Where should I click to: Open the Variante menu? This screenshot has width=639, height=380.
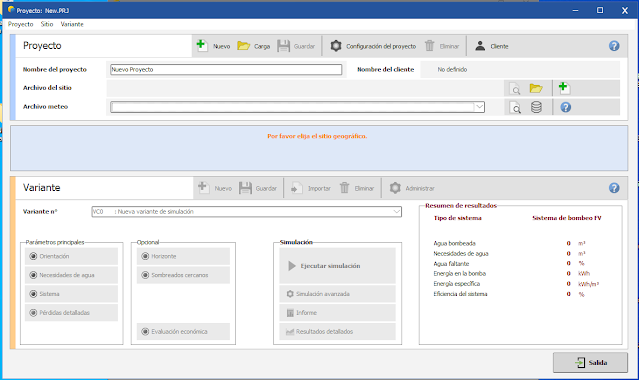coord(72,24)
